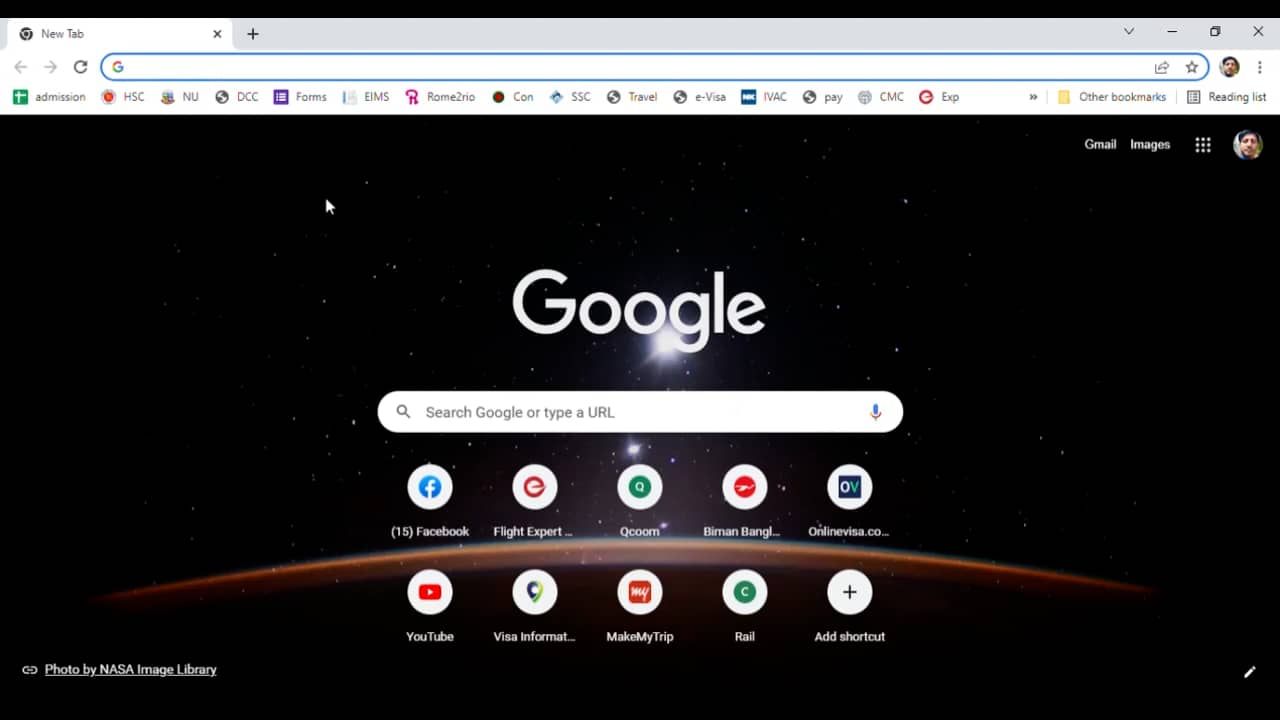Select the New Tab browser tab
This screenshot has width=1280, height=720.
[120, 34]
